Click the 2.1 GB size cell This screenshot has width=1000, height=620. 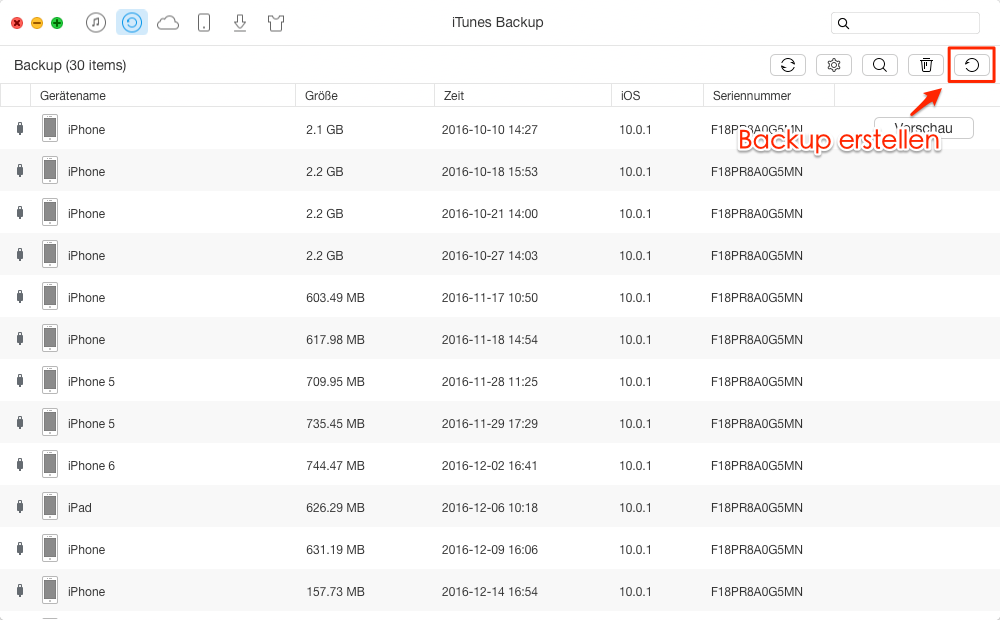[325, 129]
